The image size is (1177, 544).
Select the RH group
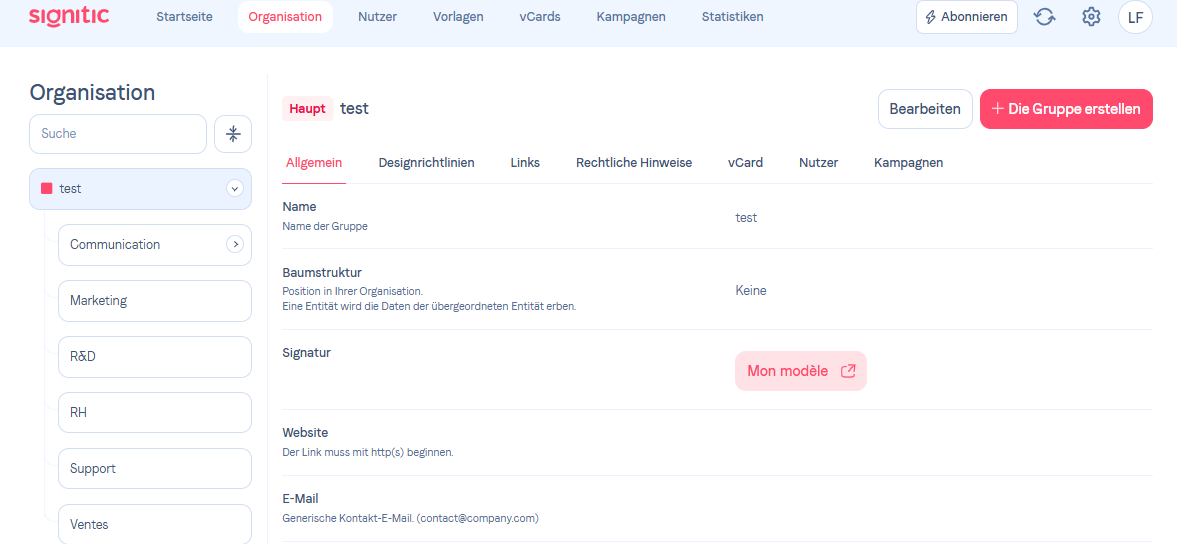click(155, 413)
